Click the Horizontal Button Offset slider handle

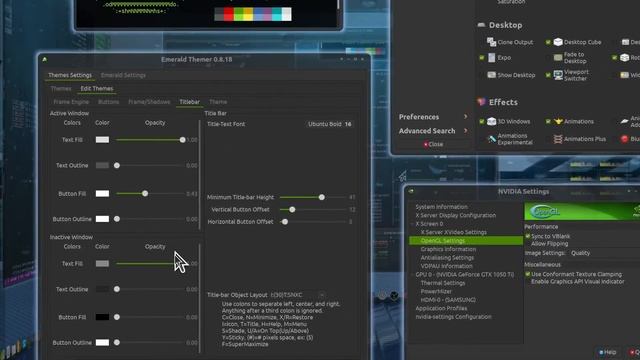click(x=285, y=222)
